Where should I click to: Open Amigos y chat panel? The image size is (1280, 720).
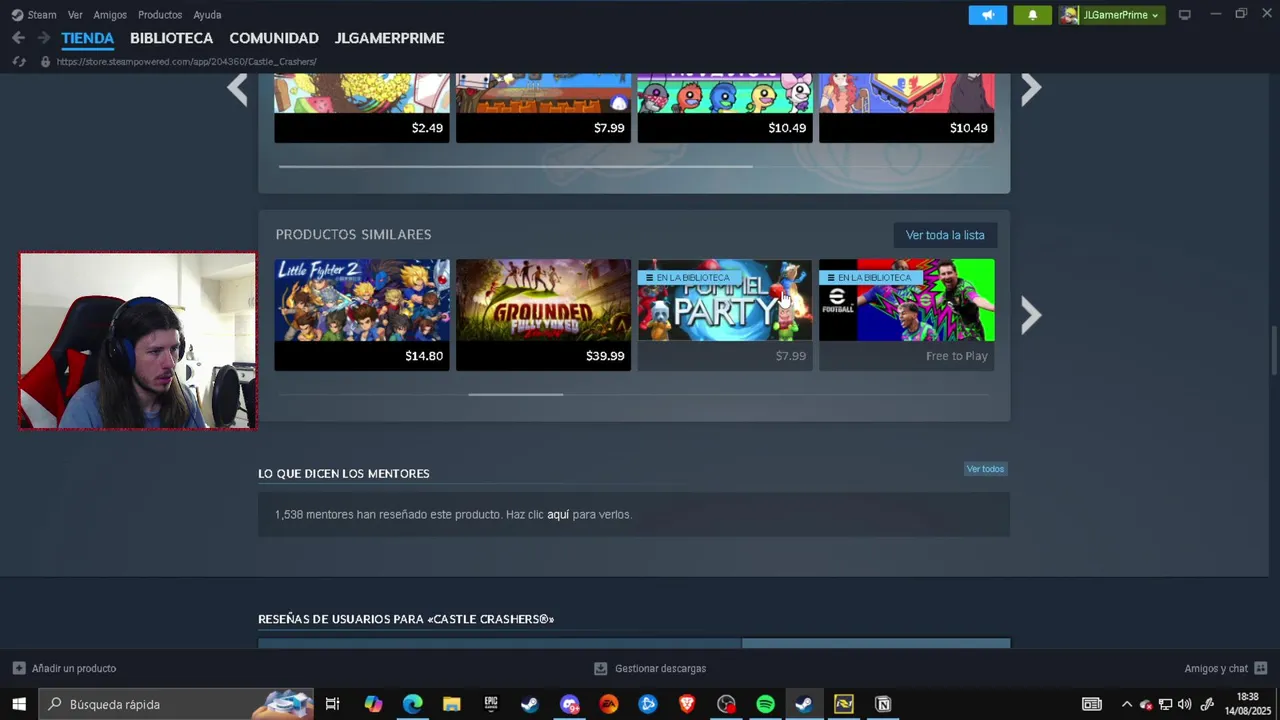[x=1226, y=668]
